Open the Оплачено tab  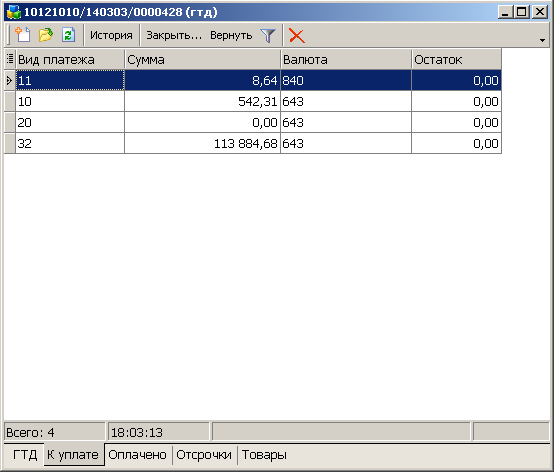[x=137, y=455]
